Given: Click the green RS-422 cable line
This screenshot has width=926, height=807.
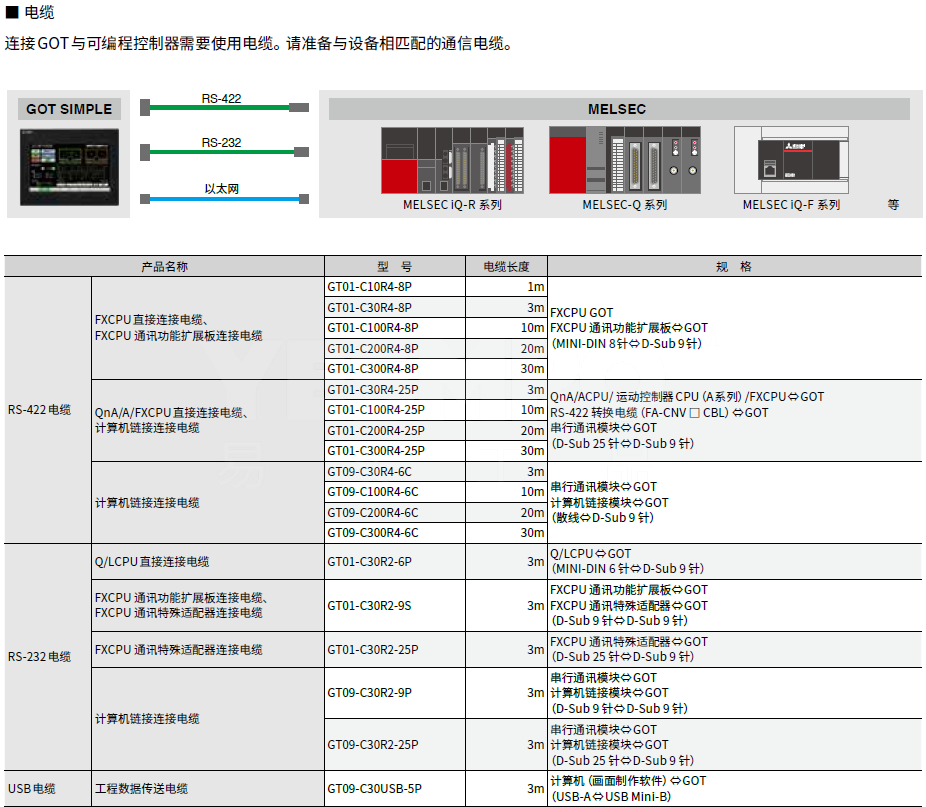Looking at the screenshot, I should click(x=221, y=106).
